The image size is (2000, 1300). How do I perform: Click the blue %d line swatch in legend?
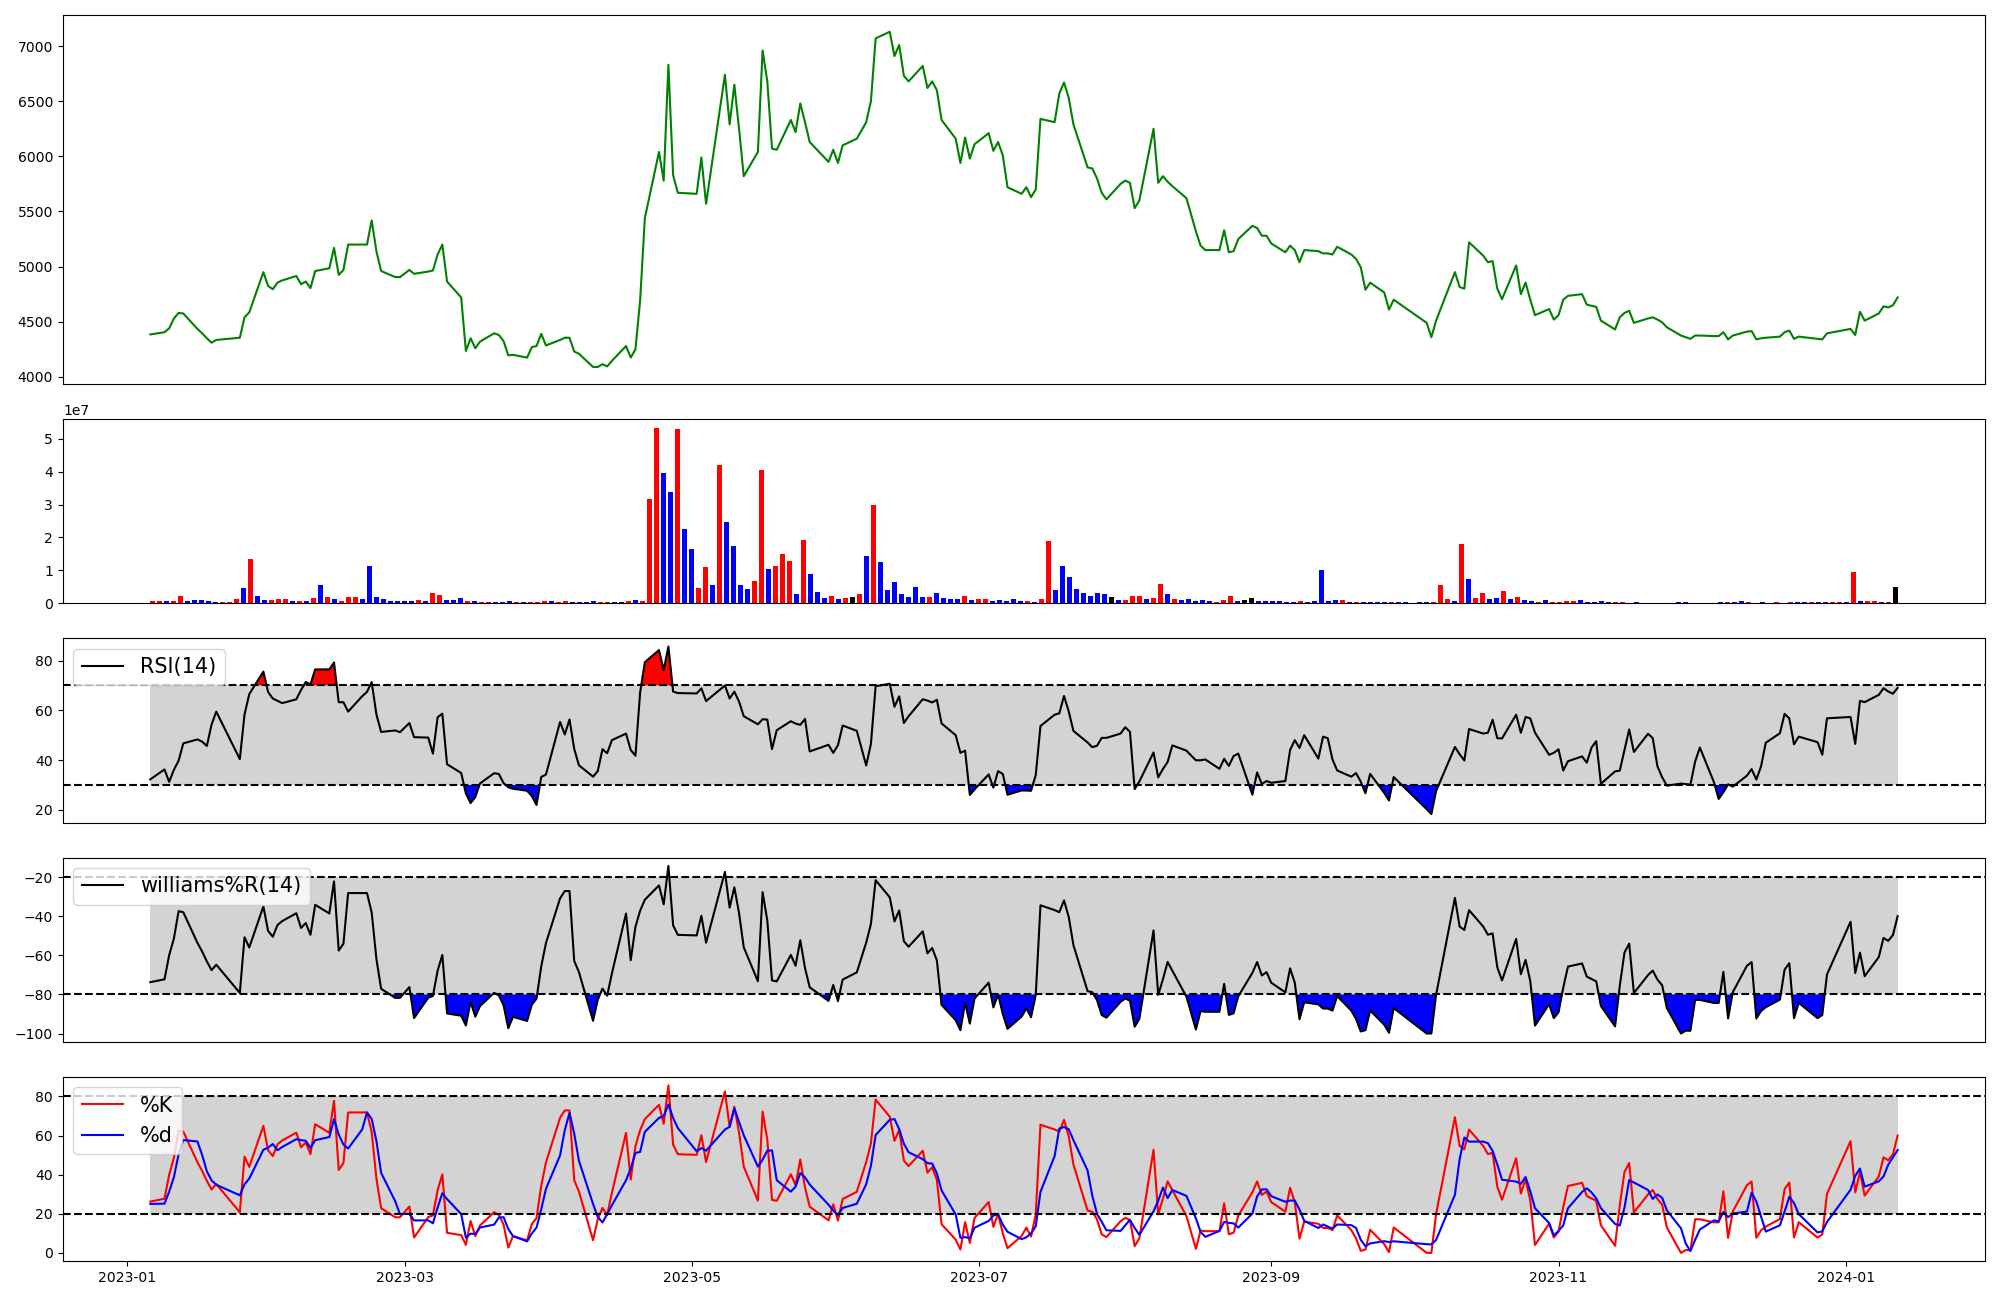103,1135
